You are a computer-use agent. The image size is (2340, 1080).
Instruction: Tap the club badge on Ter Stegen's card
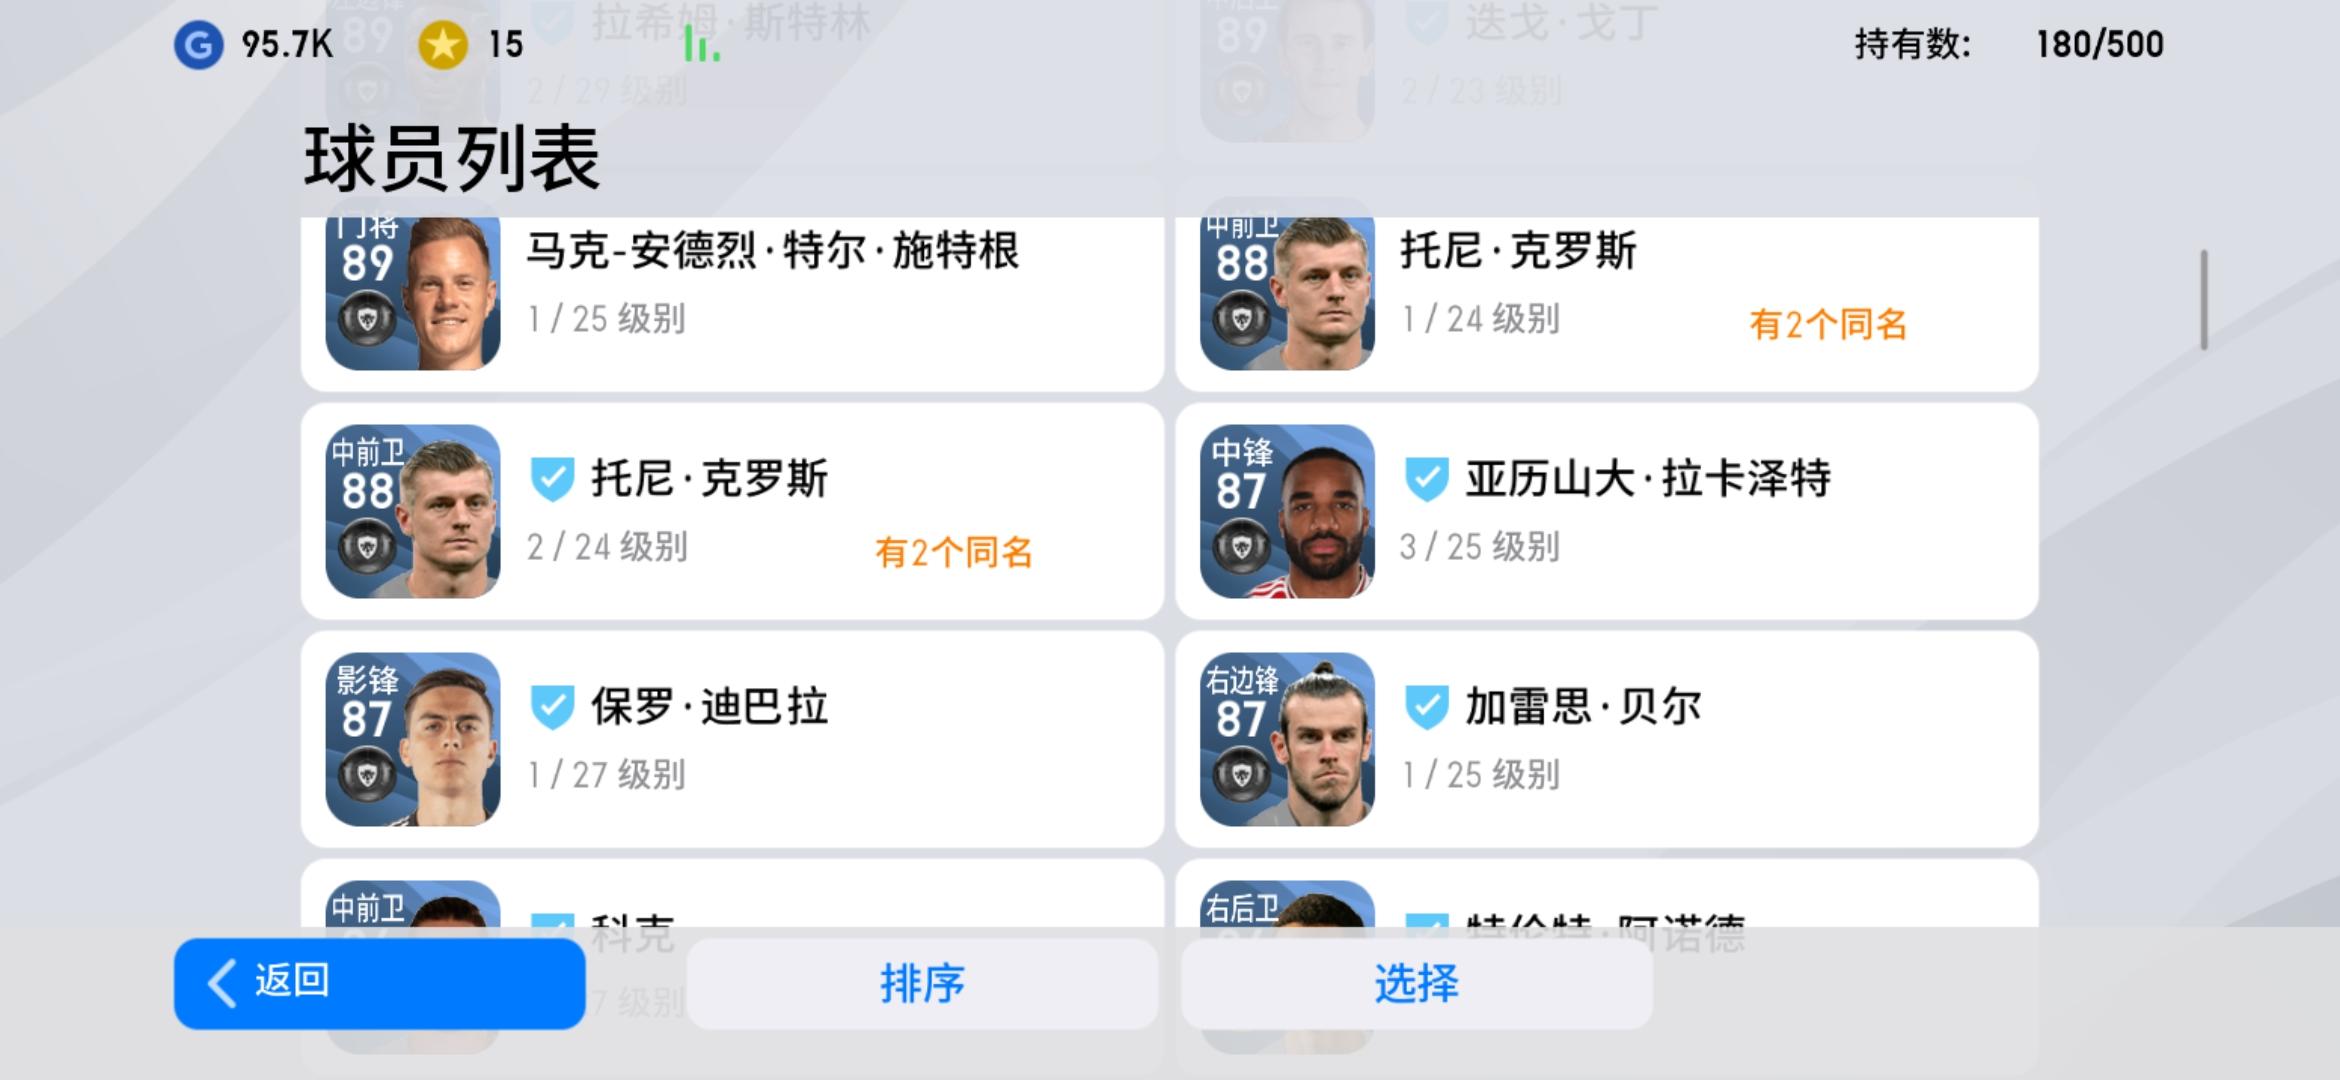click(367, 319)
